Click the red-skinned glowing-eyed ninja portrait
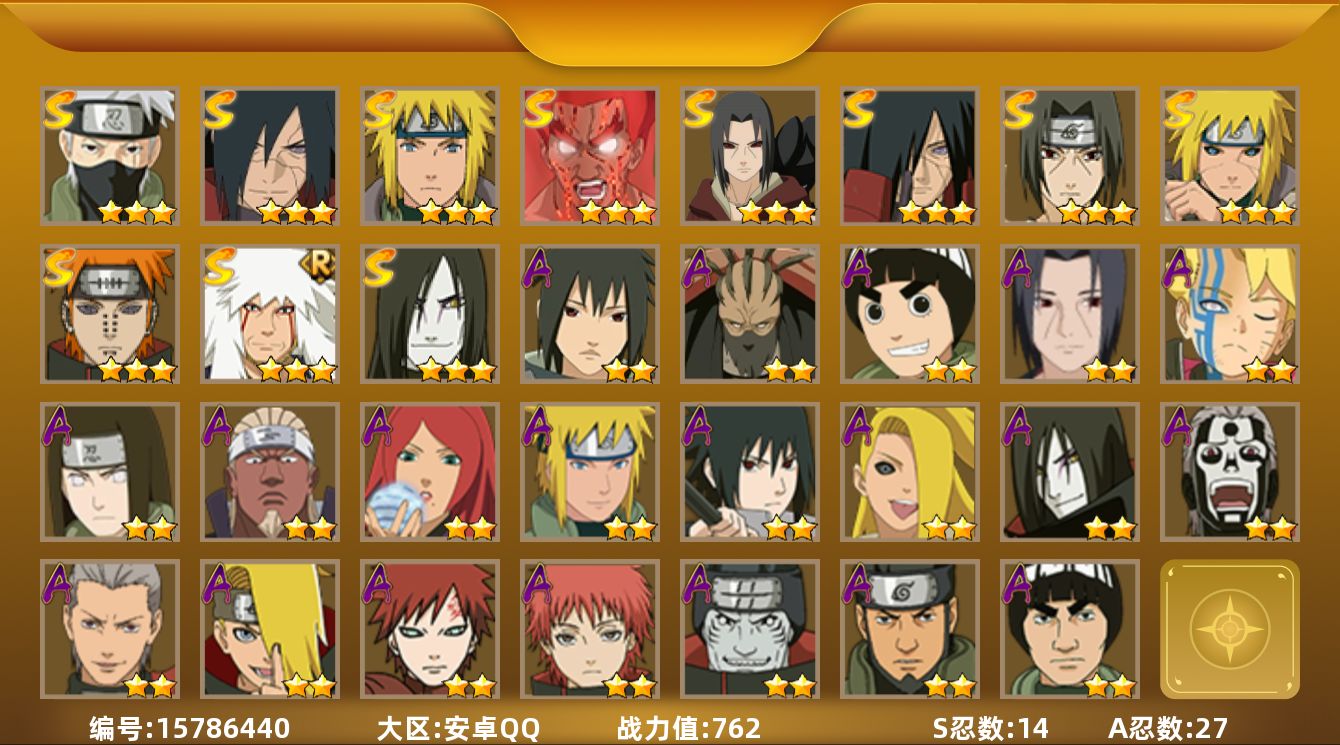 coord(590,156)
